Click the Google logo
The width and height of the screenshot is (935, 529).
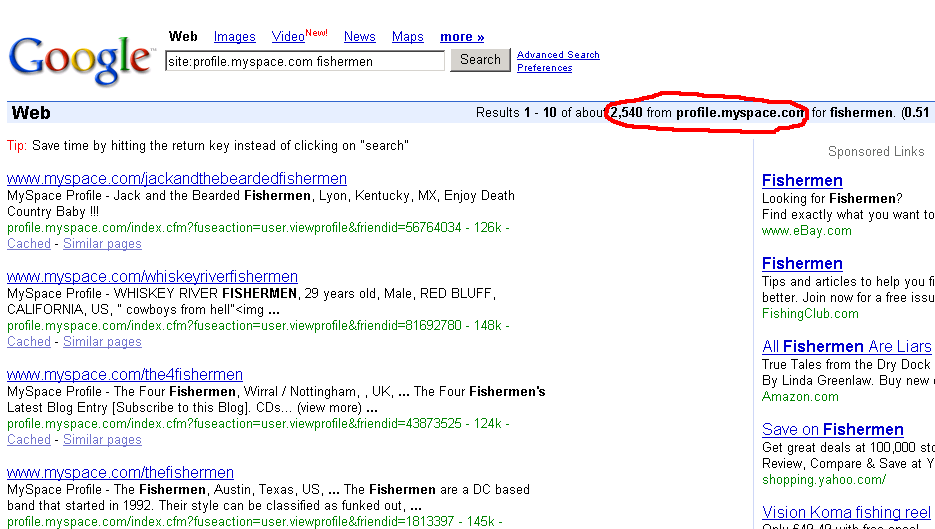pos(80,59)
